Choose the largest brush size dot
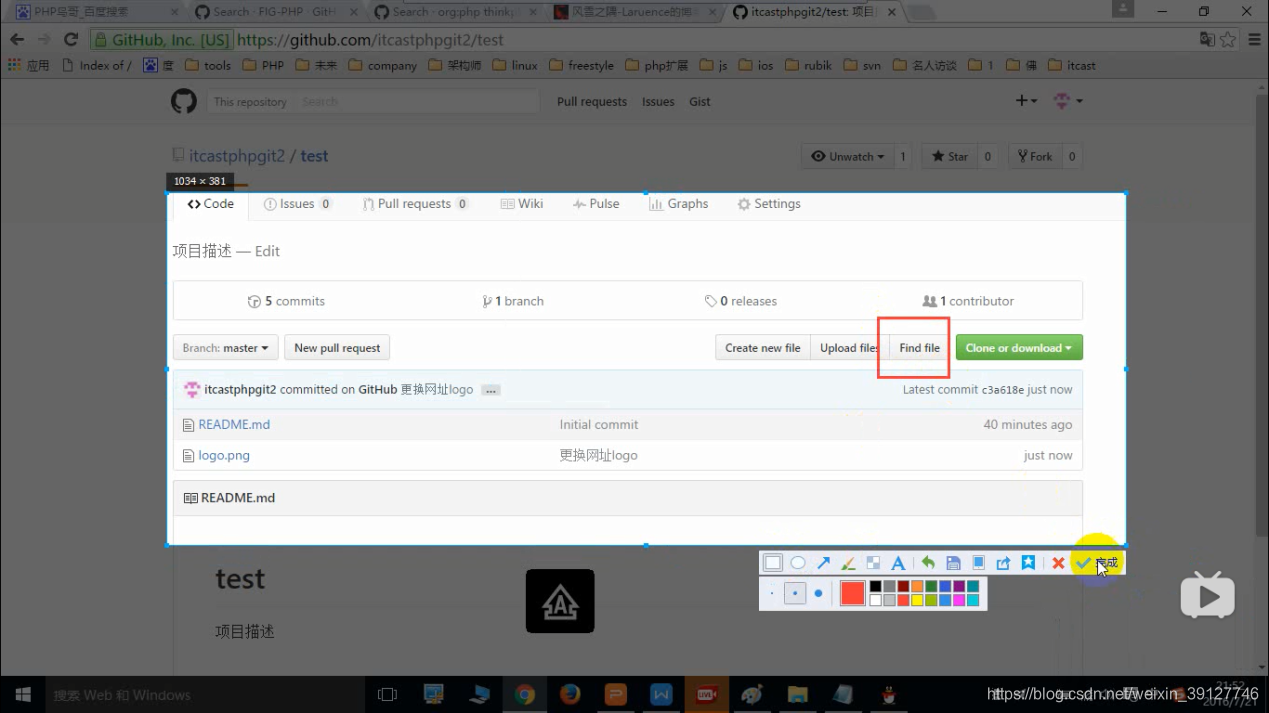Image resolution: width=1269 pixels, height=713 pixels. pos(818,594)
